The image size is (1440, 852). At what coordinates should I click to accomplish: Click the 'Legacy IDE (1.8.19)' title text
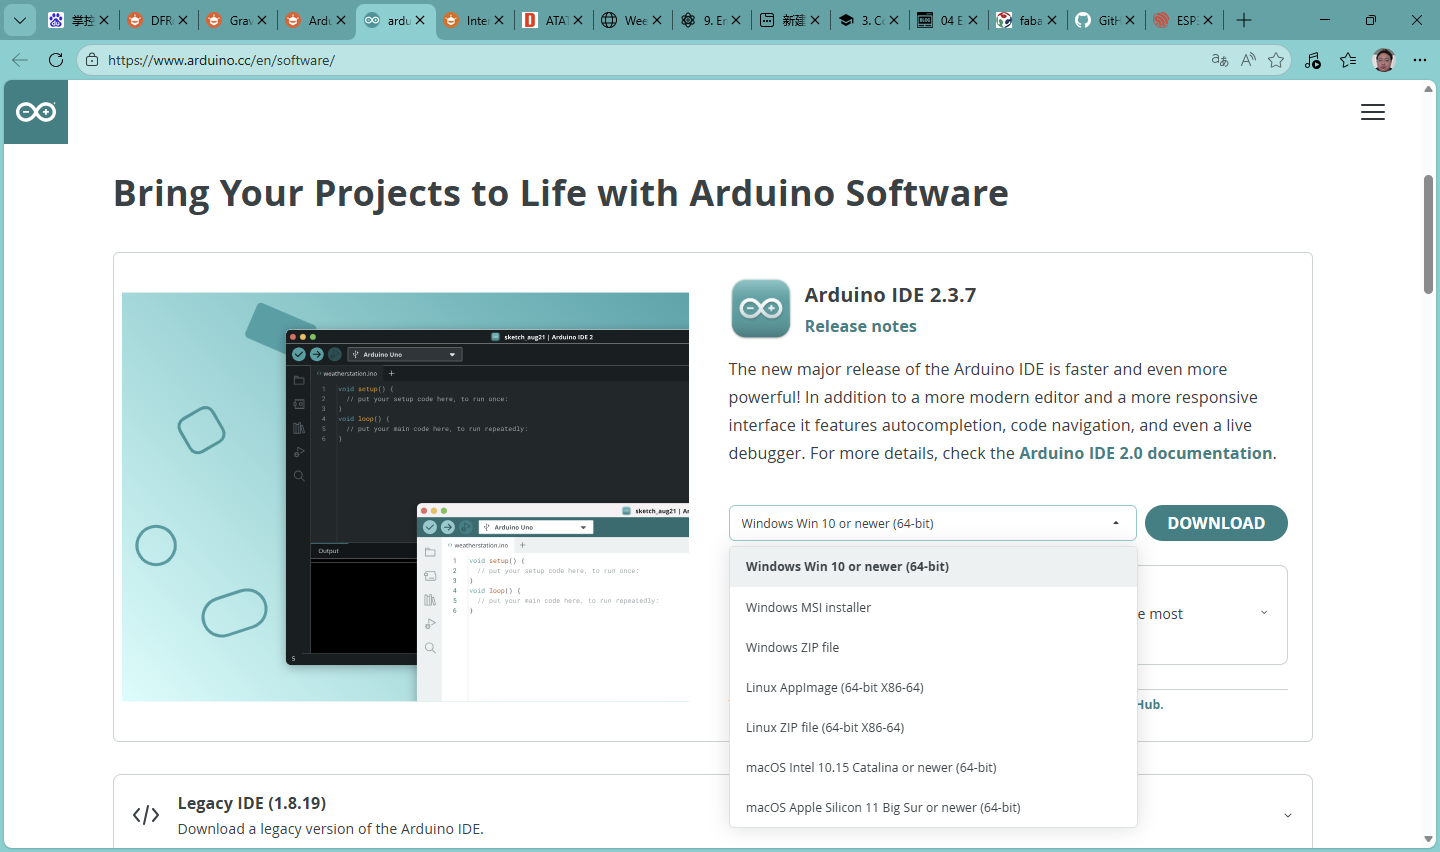coord(252,803)
